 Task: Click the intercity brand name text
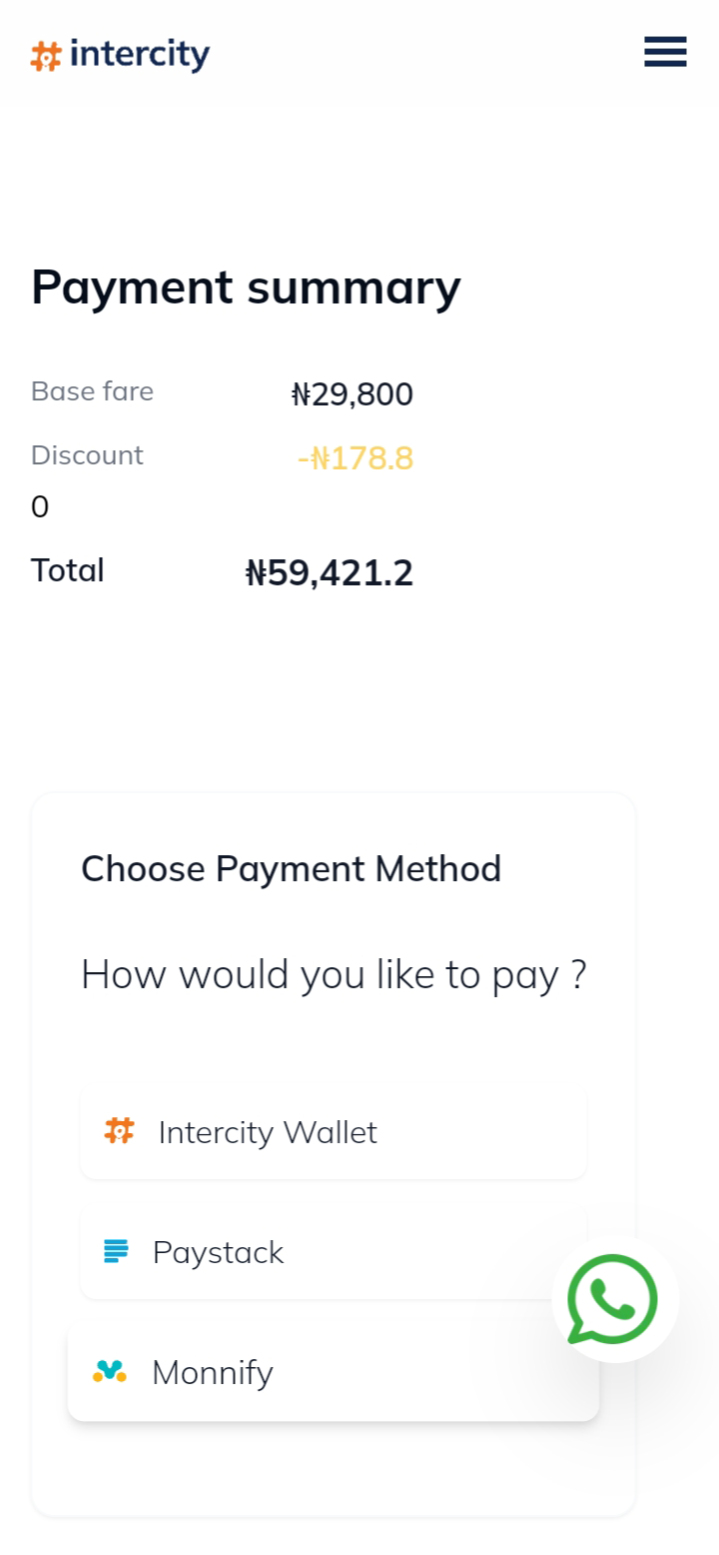(140, 54)
